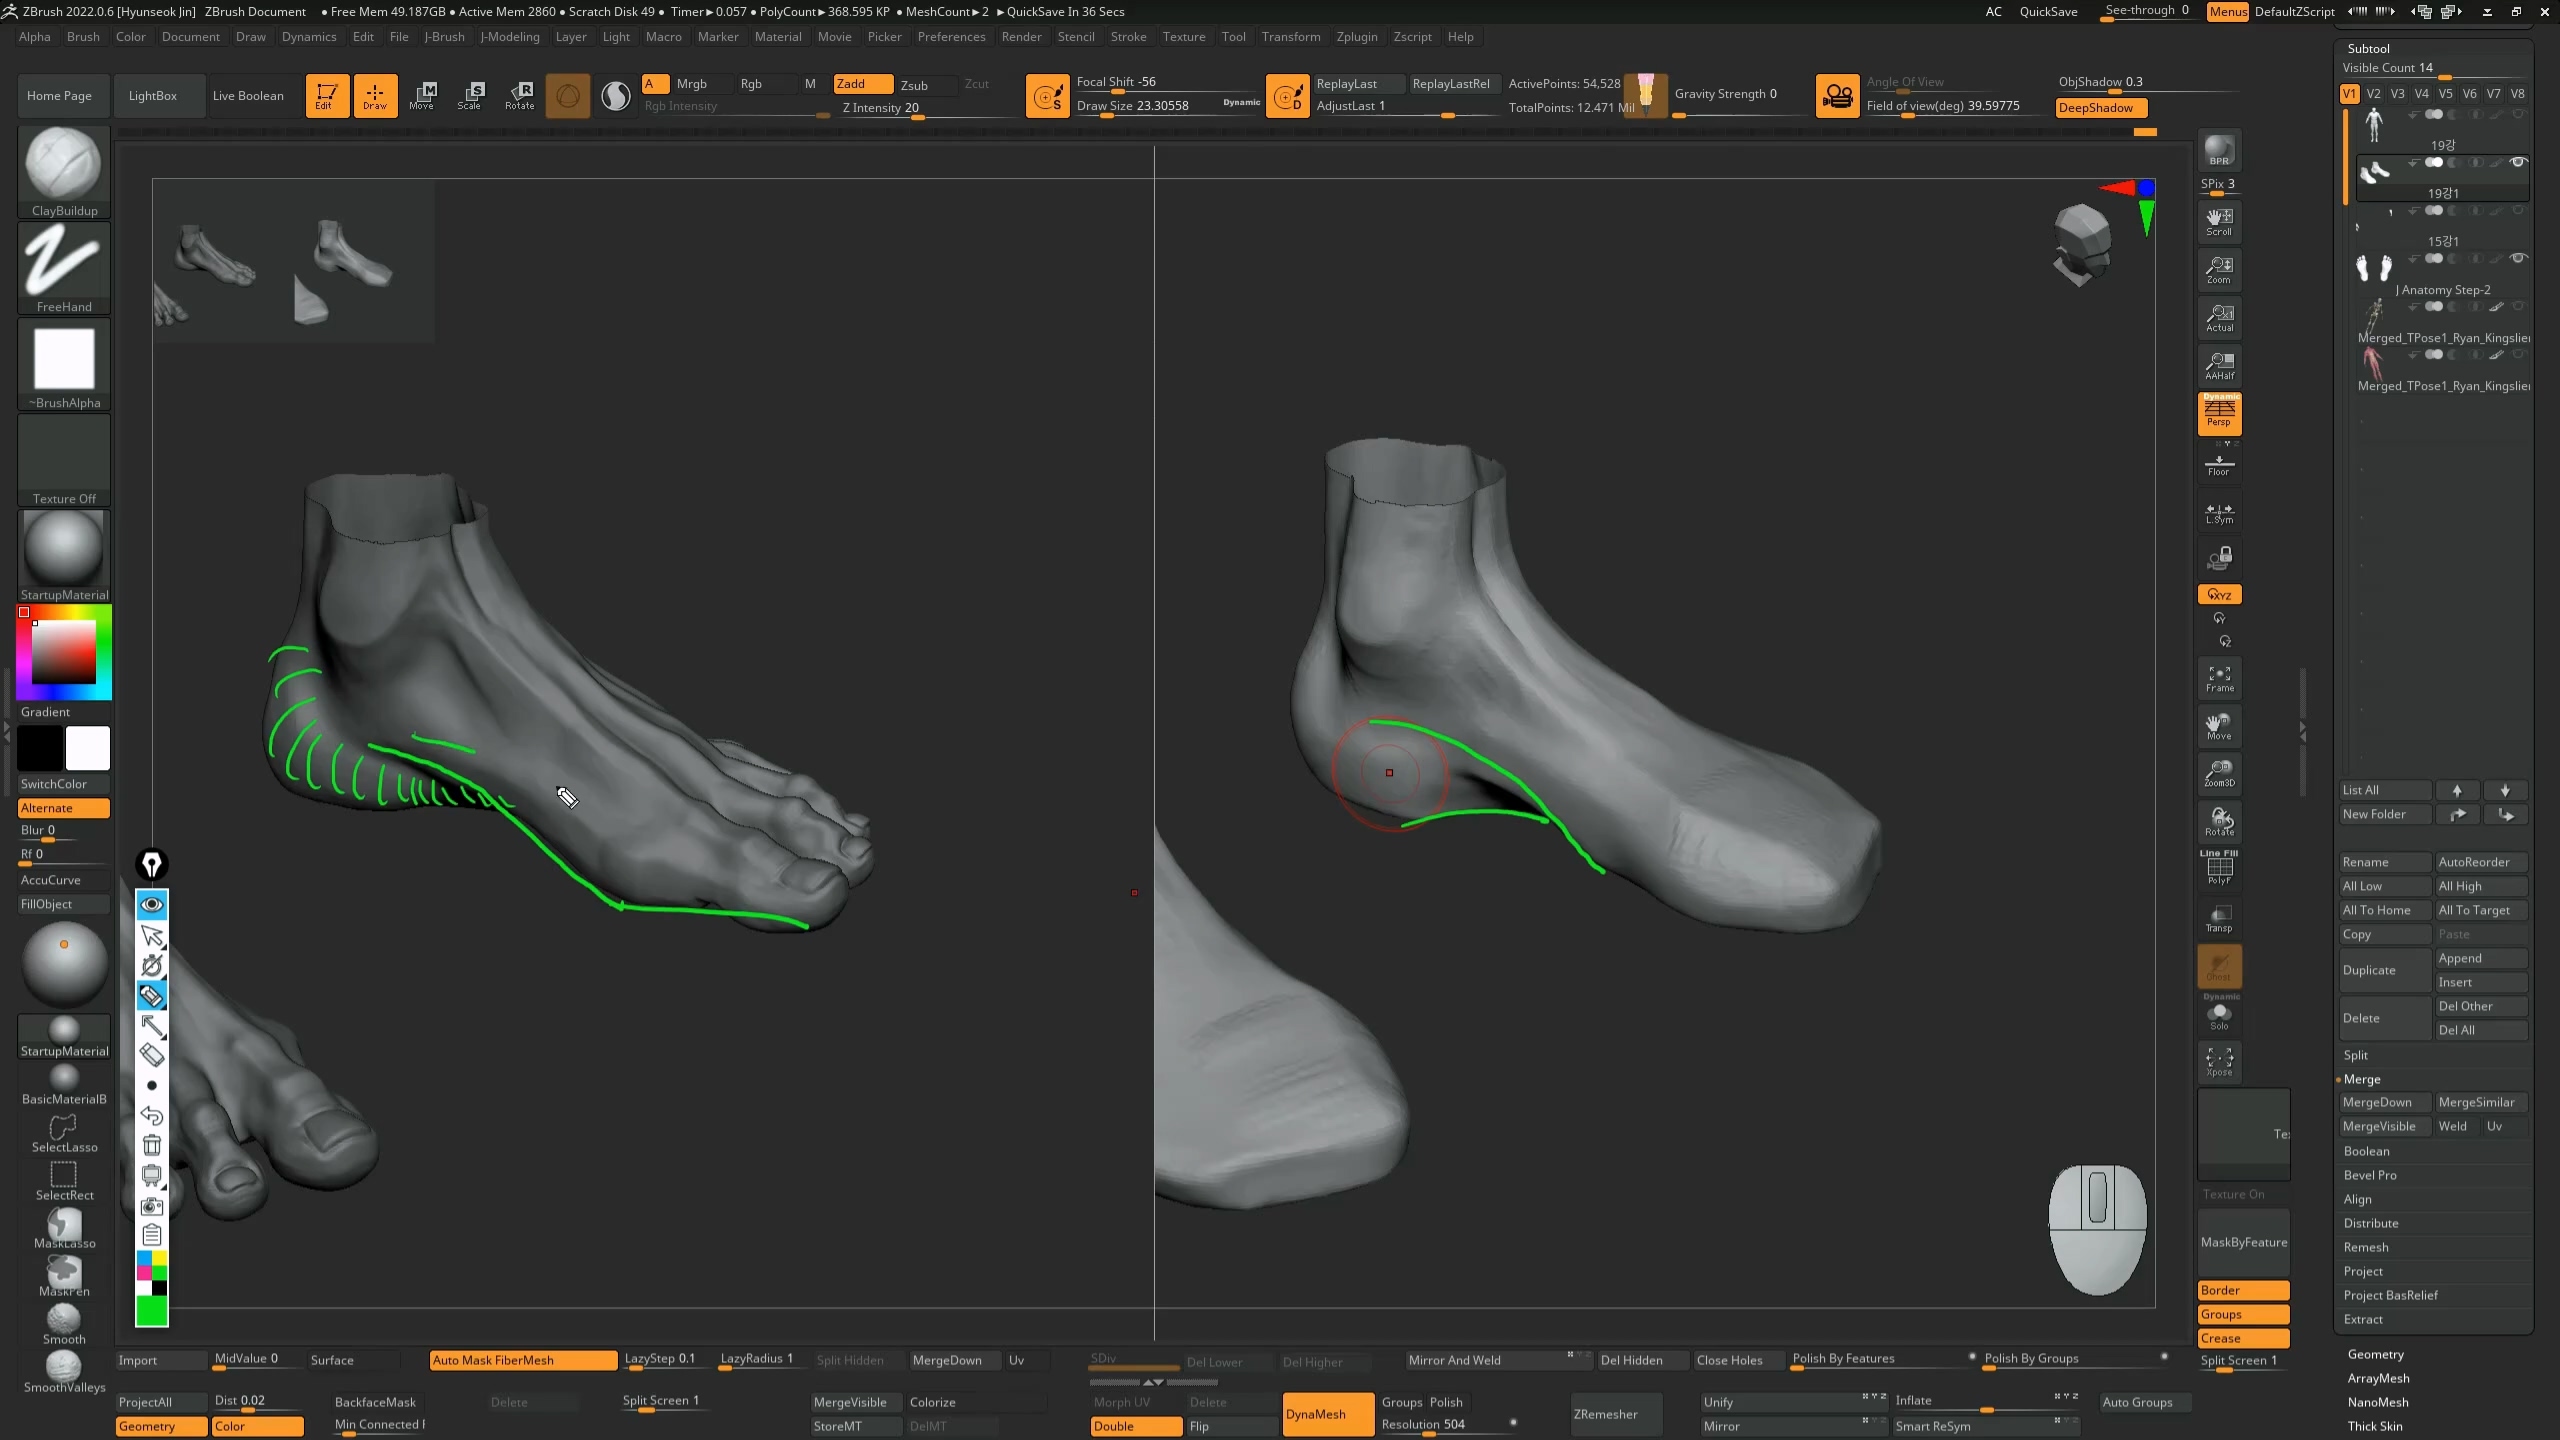Viewport: 2560px width, 1440px height.
Task: Select the ClayBuildup brush thumbnail
Action: point(63,165)
